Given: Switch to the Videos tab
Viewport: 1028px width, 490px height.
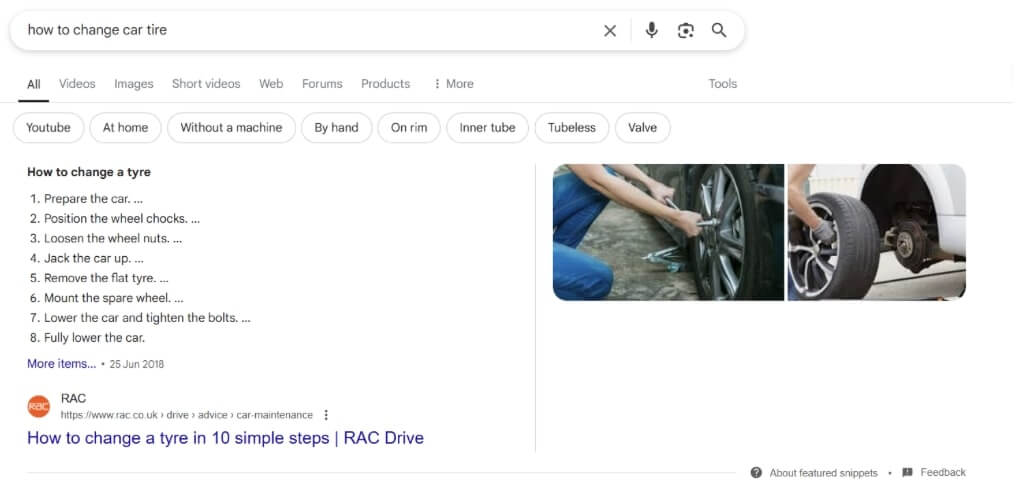Looking at the screenshot, I should [x=77, y=84].
